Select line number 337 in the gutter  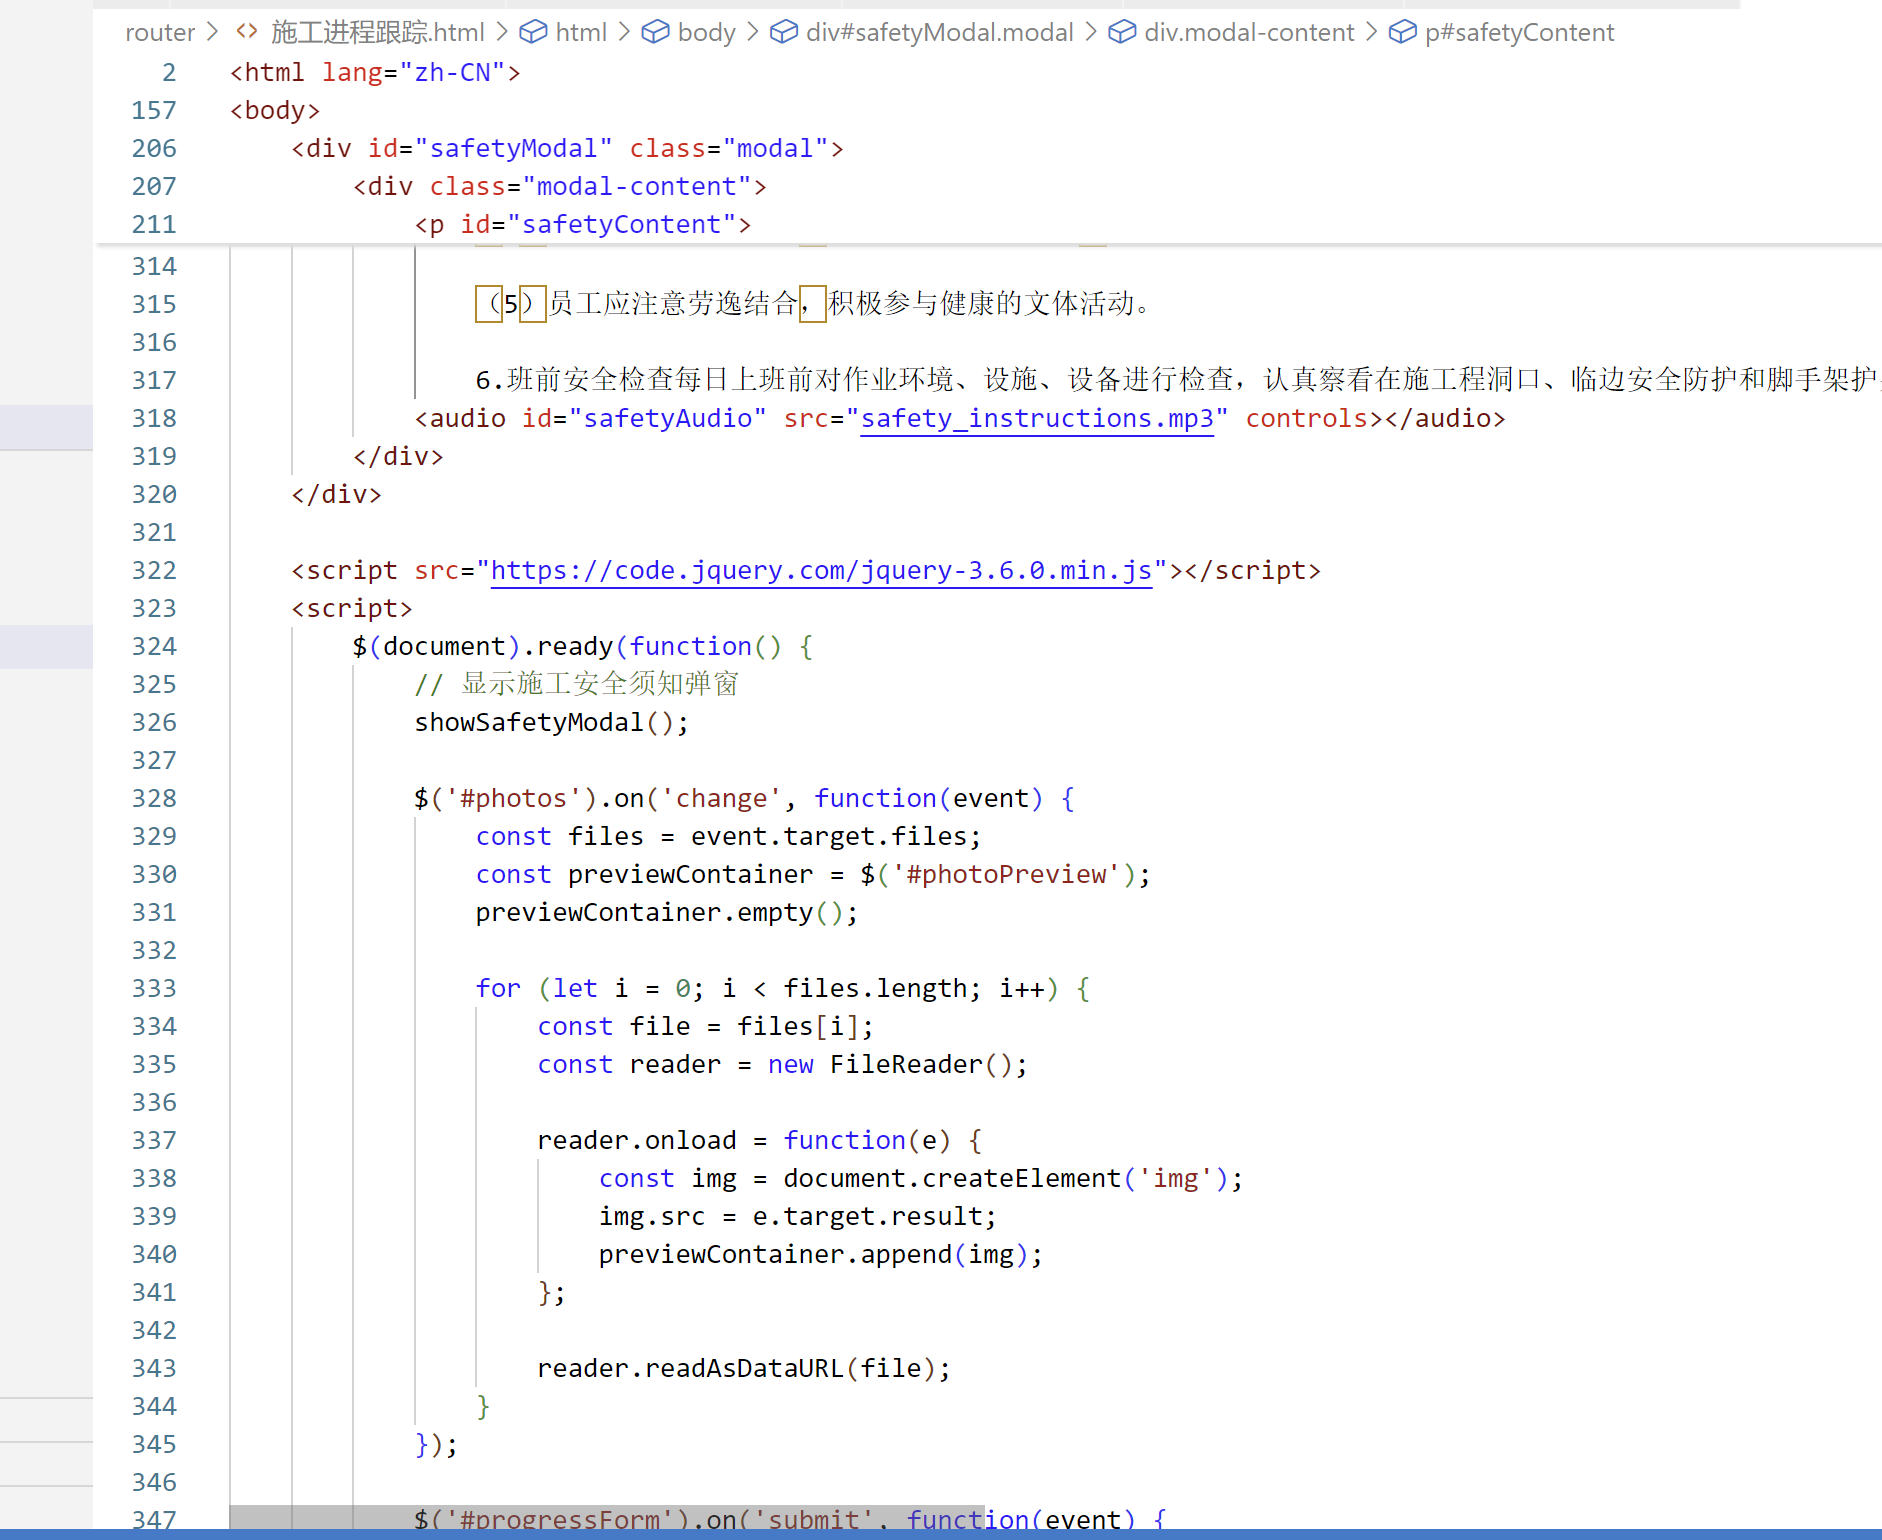click(x=154, y=1140)
